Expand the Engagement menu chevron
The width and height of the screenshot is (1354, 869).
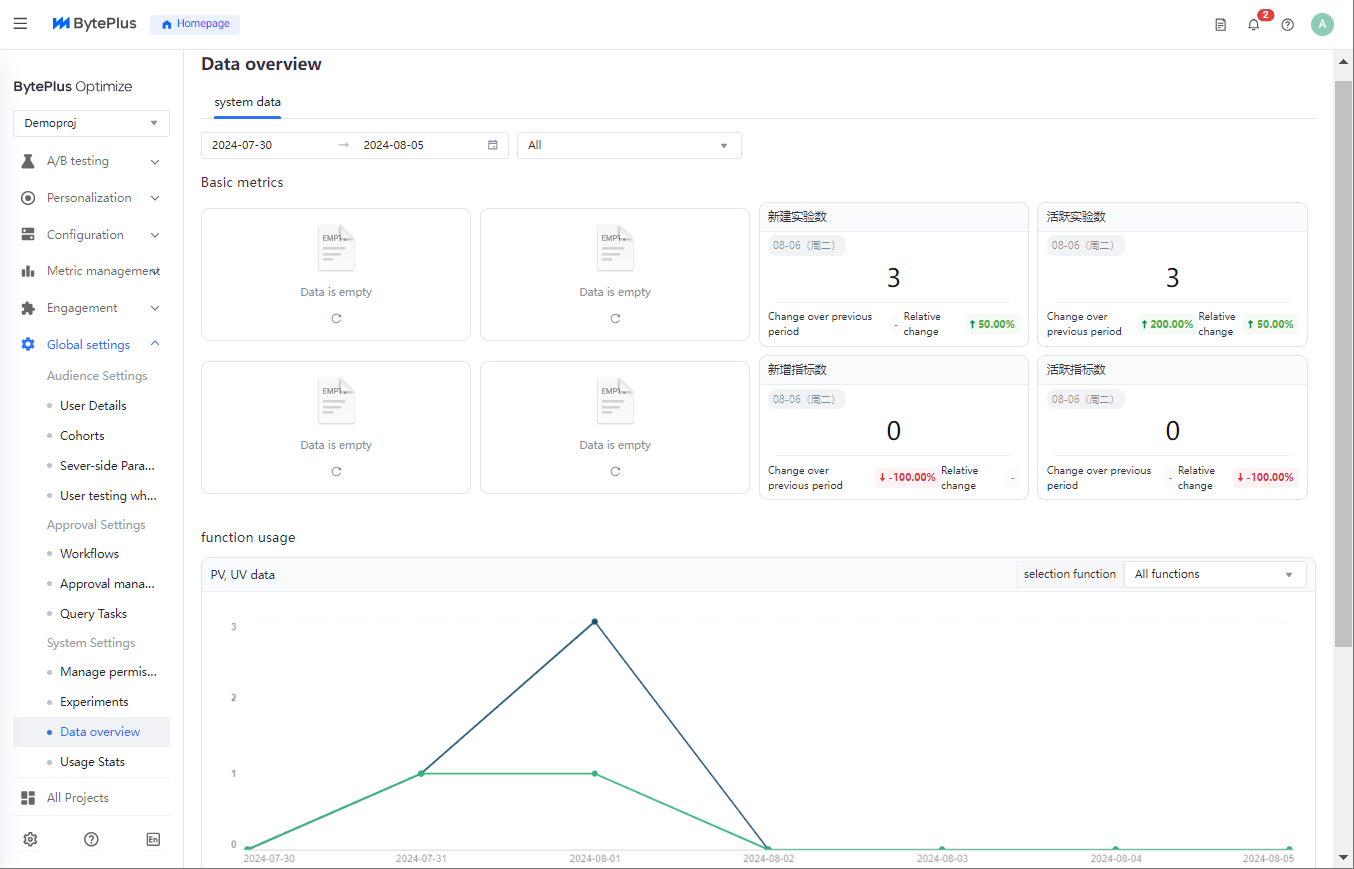coord(155,308)
